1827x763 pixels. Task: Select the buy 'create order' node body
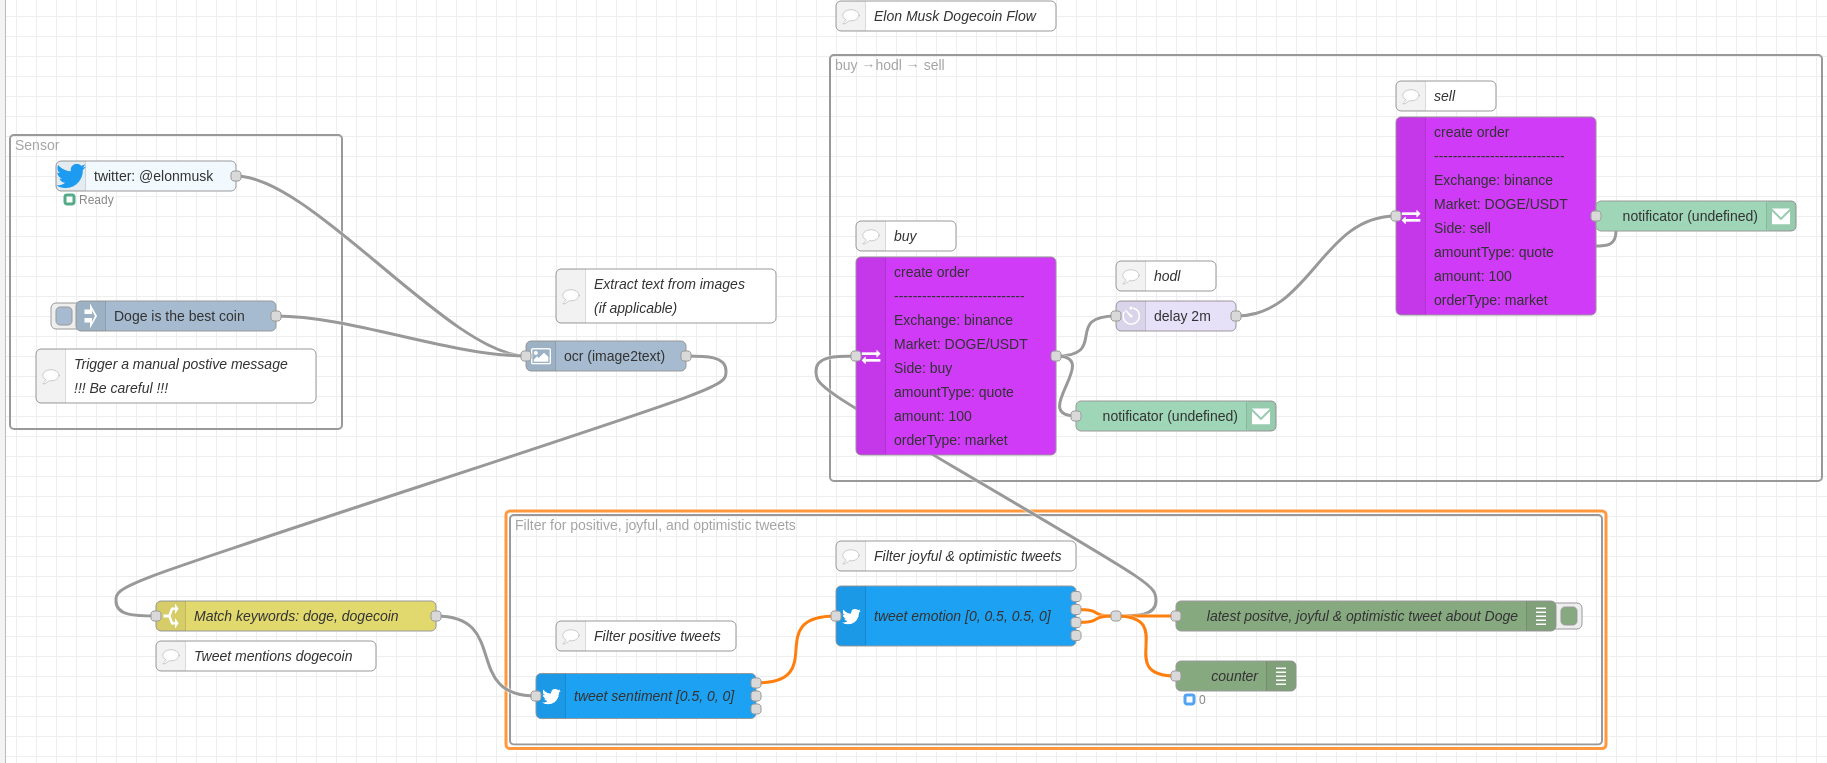tap(956, 356)
